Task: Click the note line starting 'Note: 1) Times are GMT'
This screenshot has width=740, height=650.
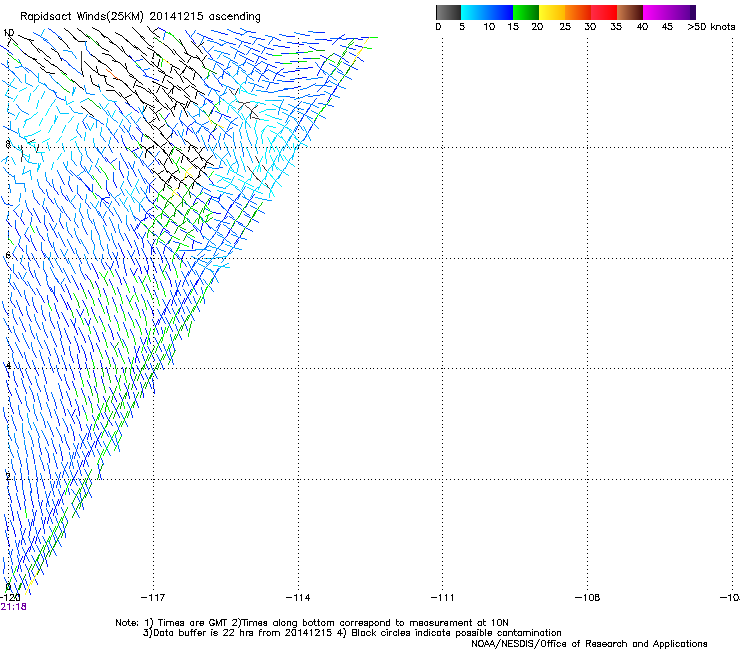Action: [x=312, y=623]
